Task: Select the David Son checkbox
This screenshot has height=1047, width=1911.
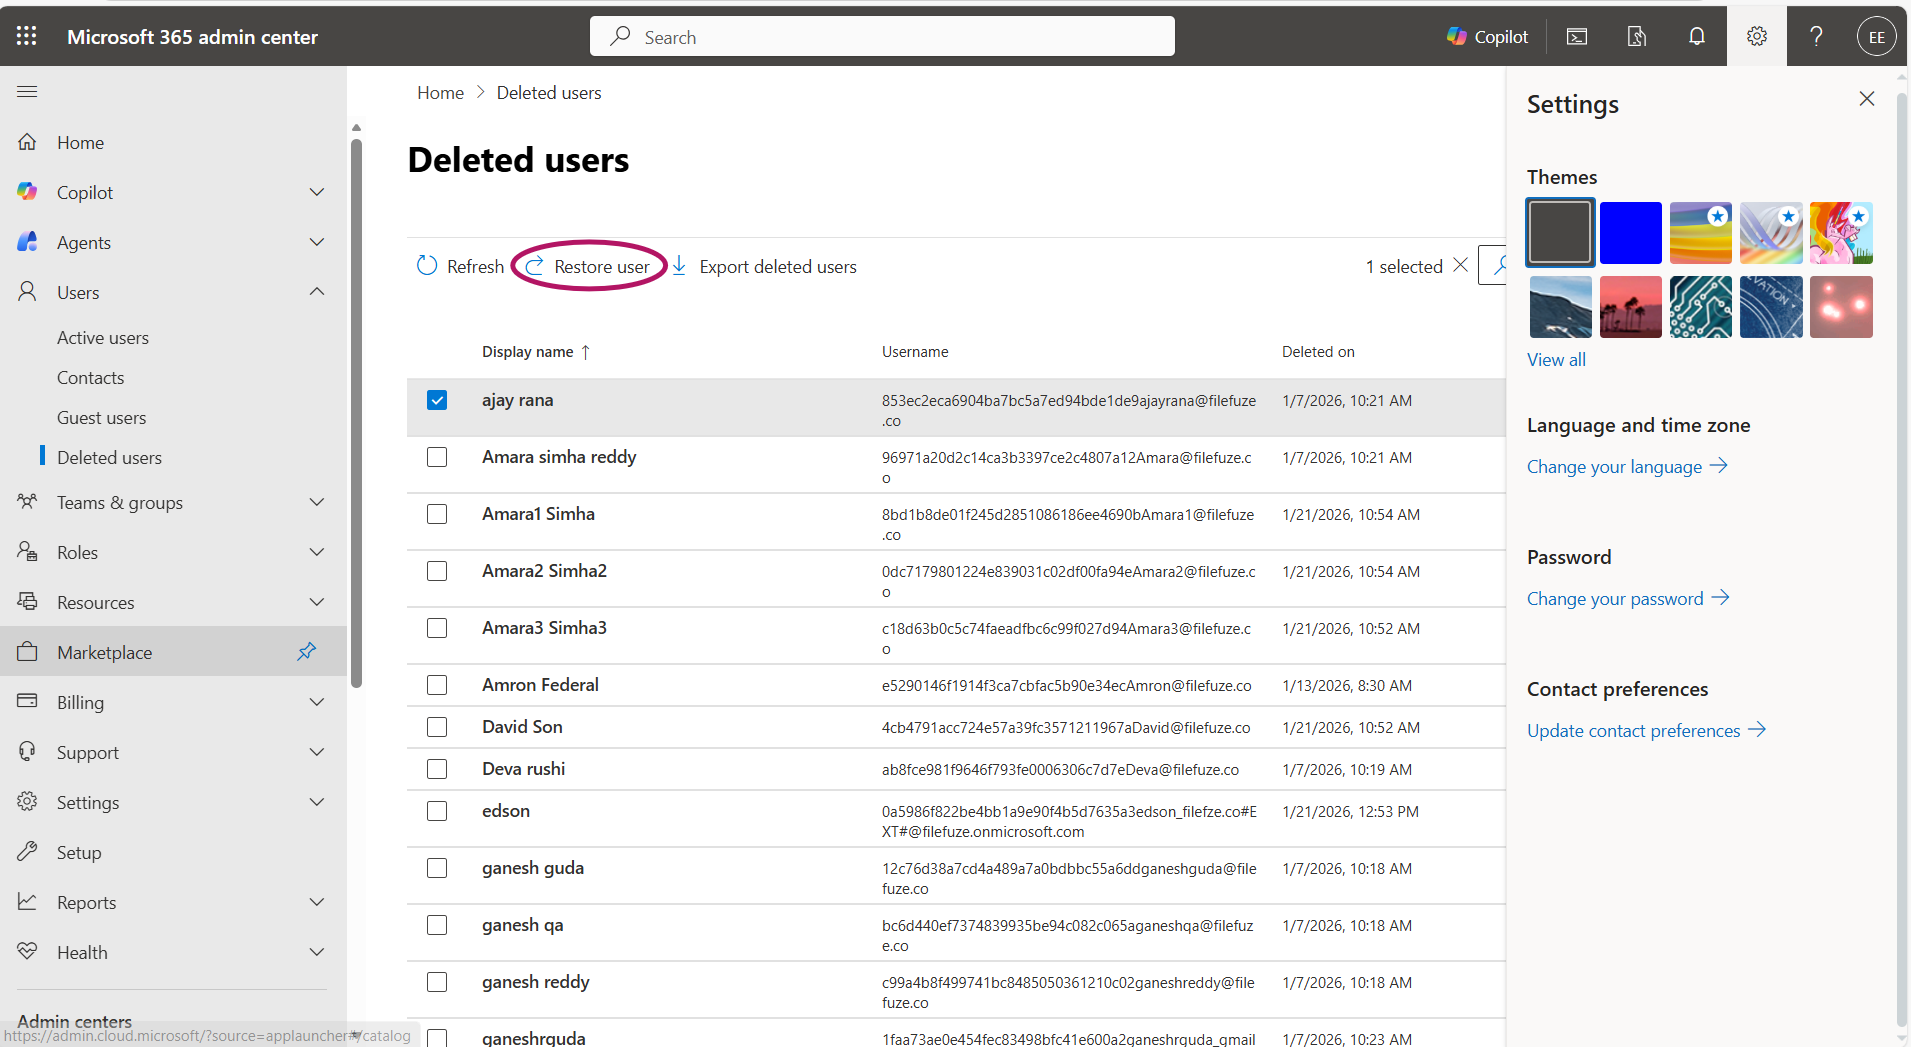Action: (437, 727)
